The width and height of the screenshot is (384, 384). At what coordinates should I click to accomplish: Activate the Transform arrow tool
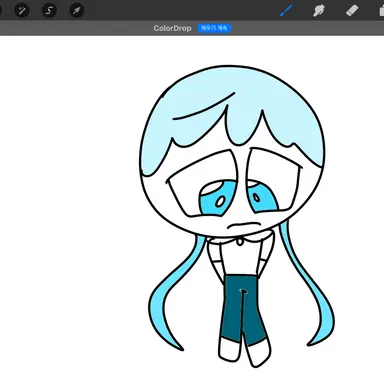point(76,11)
